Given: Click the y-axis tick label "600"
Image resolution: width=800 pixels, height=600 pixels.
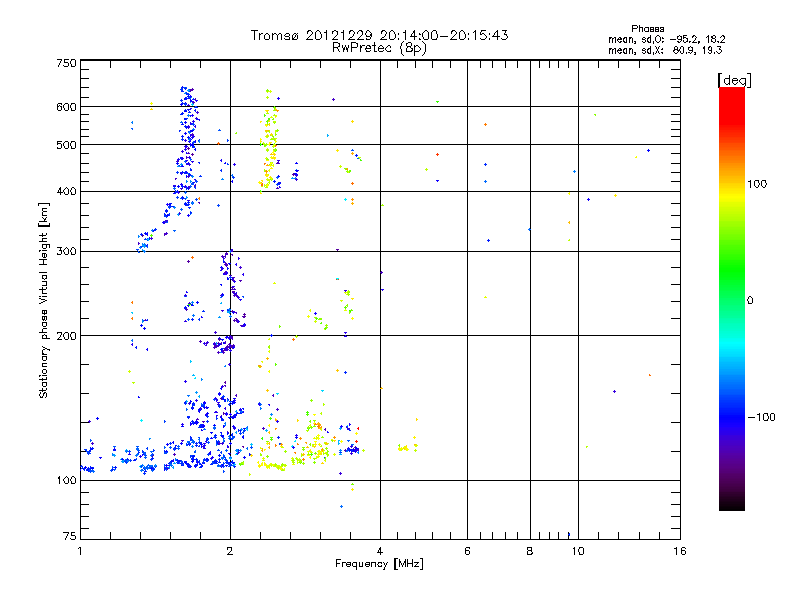Looking at the screenshot, I should click(66, 107).
